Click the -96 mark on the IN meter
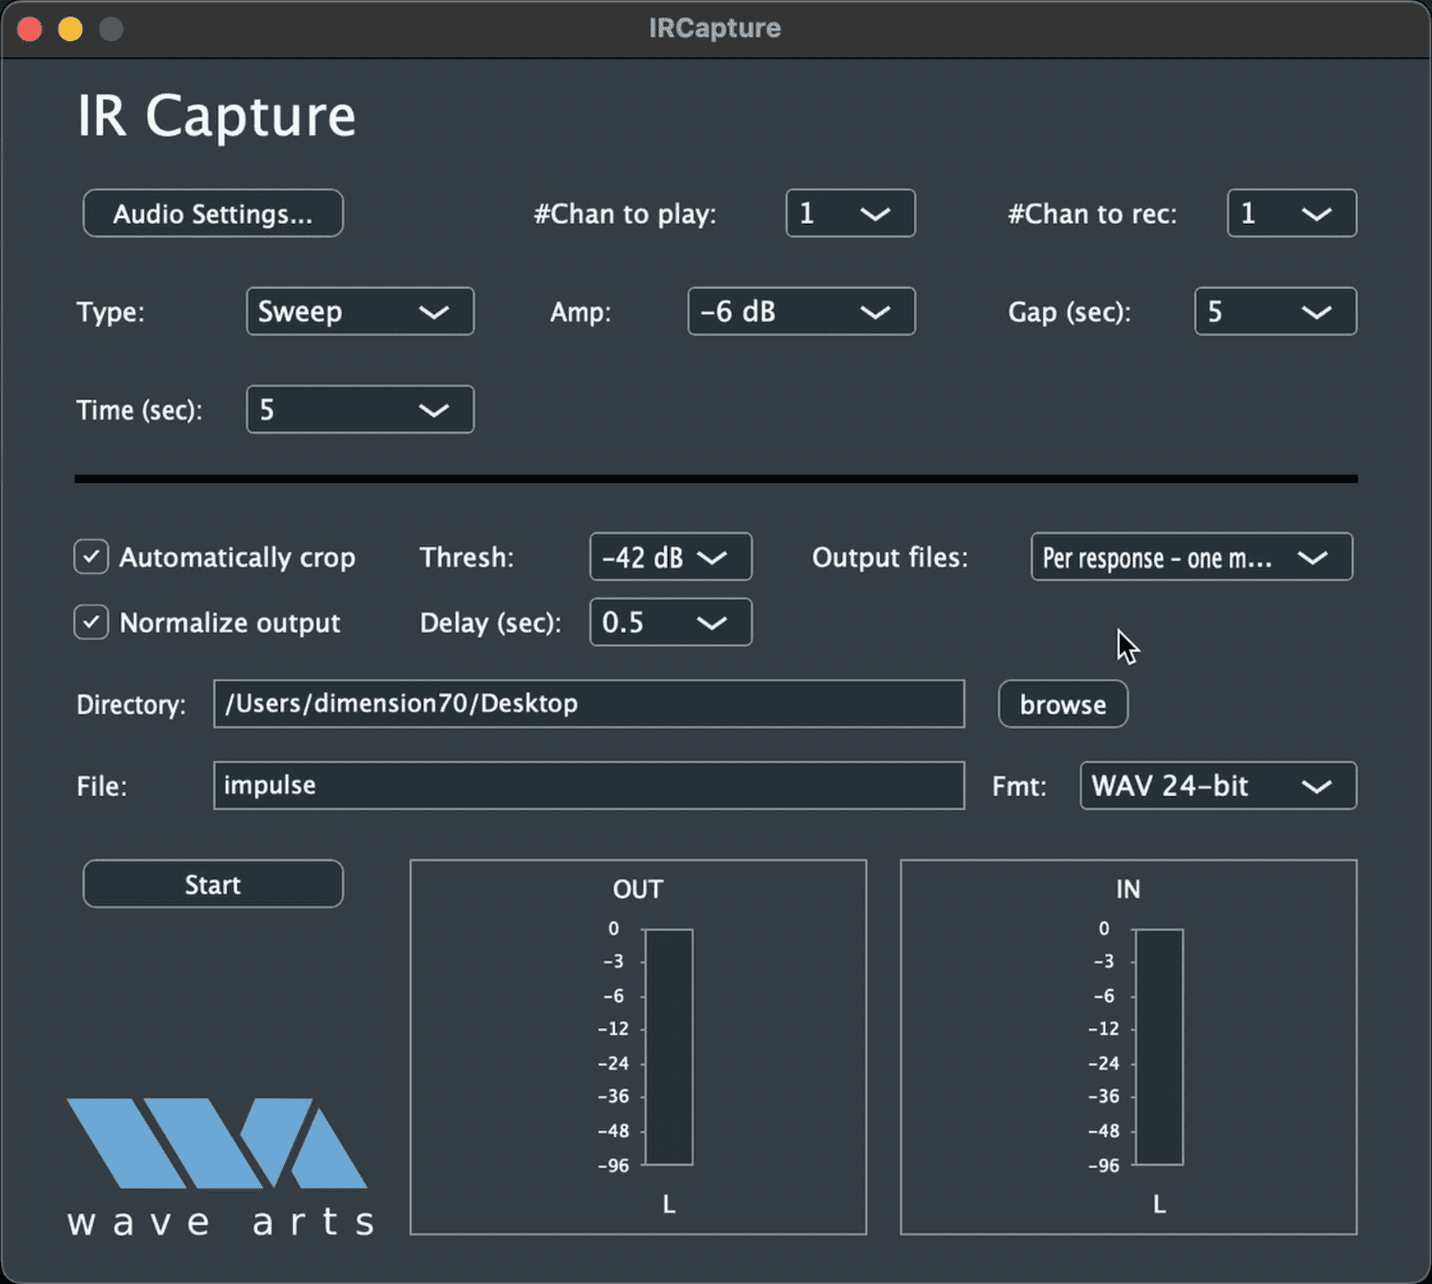 [x=1103, y=1165]
